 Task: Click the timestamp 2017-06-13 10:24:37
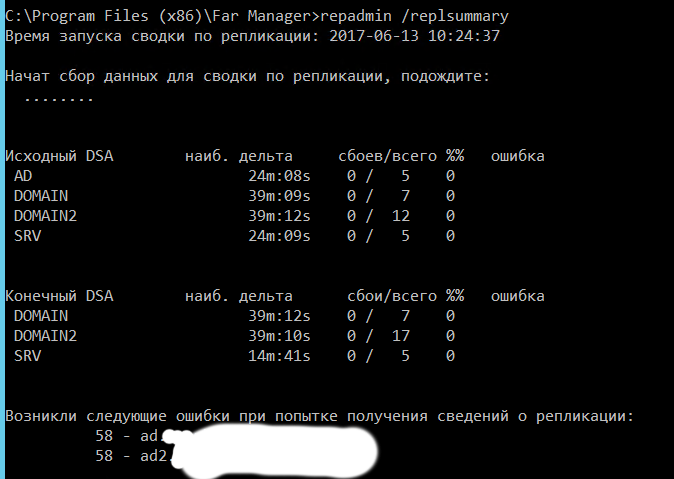coord(414,36)
